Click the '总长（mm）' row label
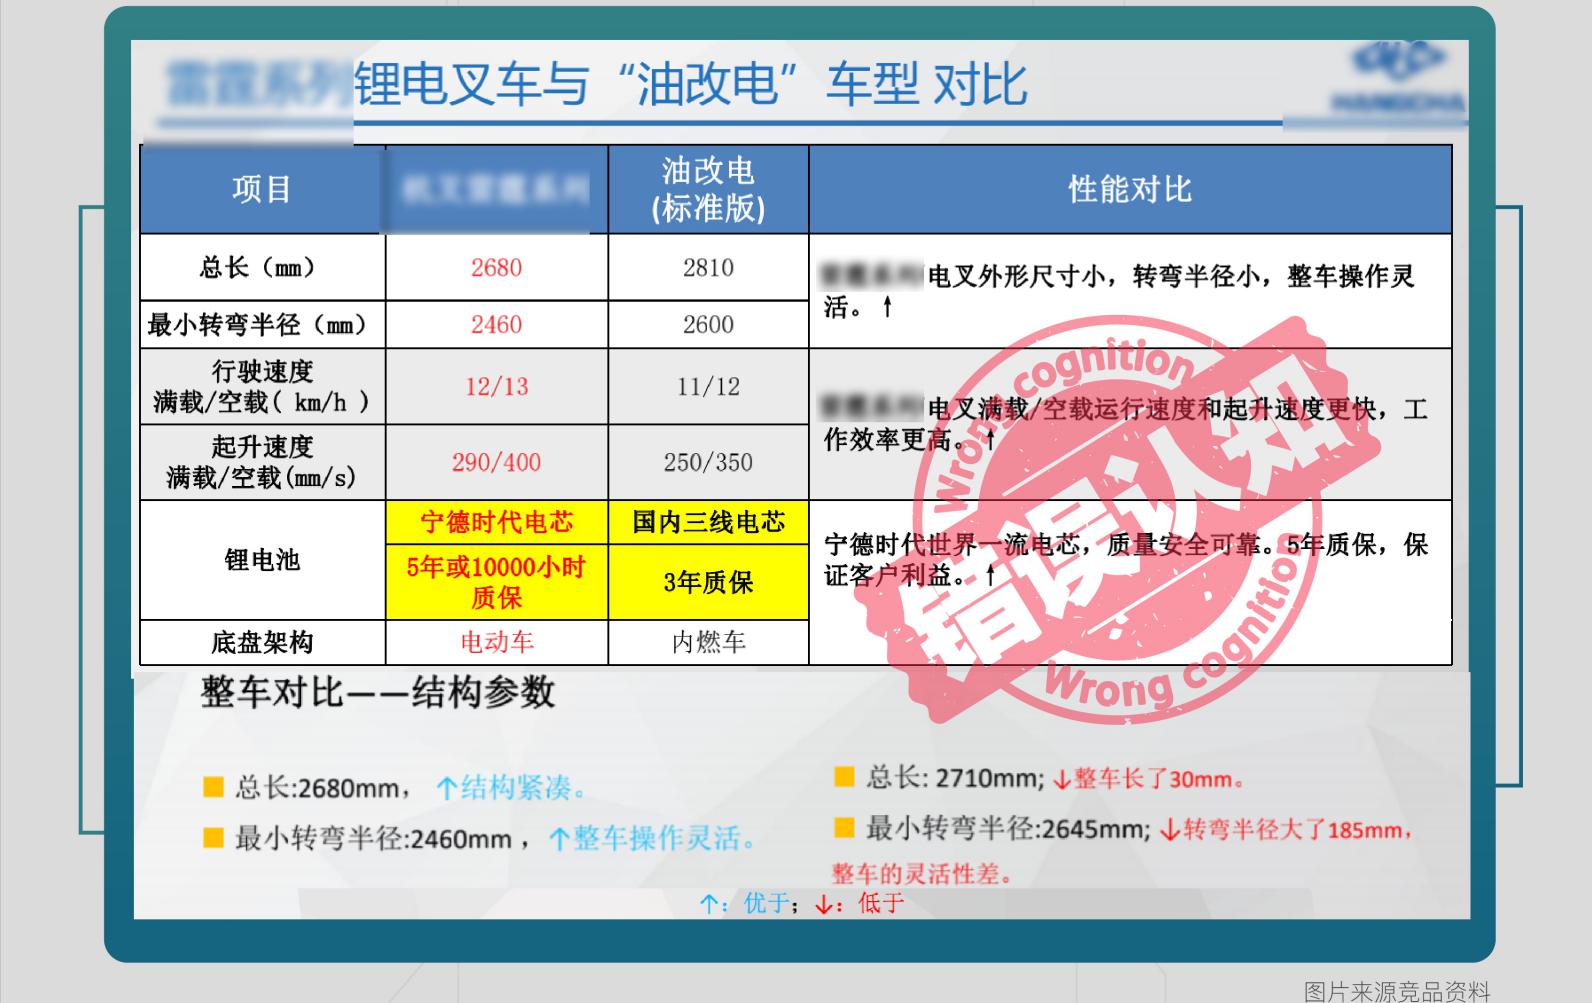 click(262, 267)
